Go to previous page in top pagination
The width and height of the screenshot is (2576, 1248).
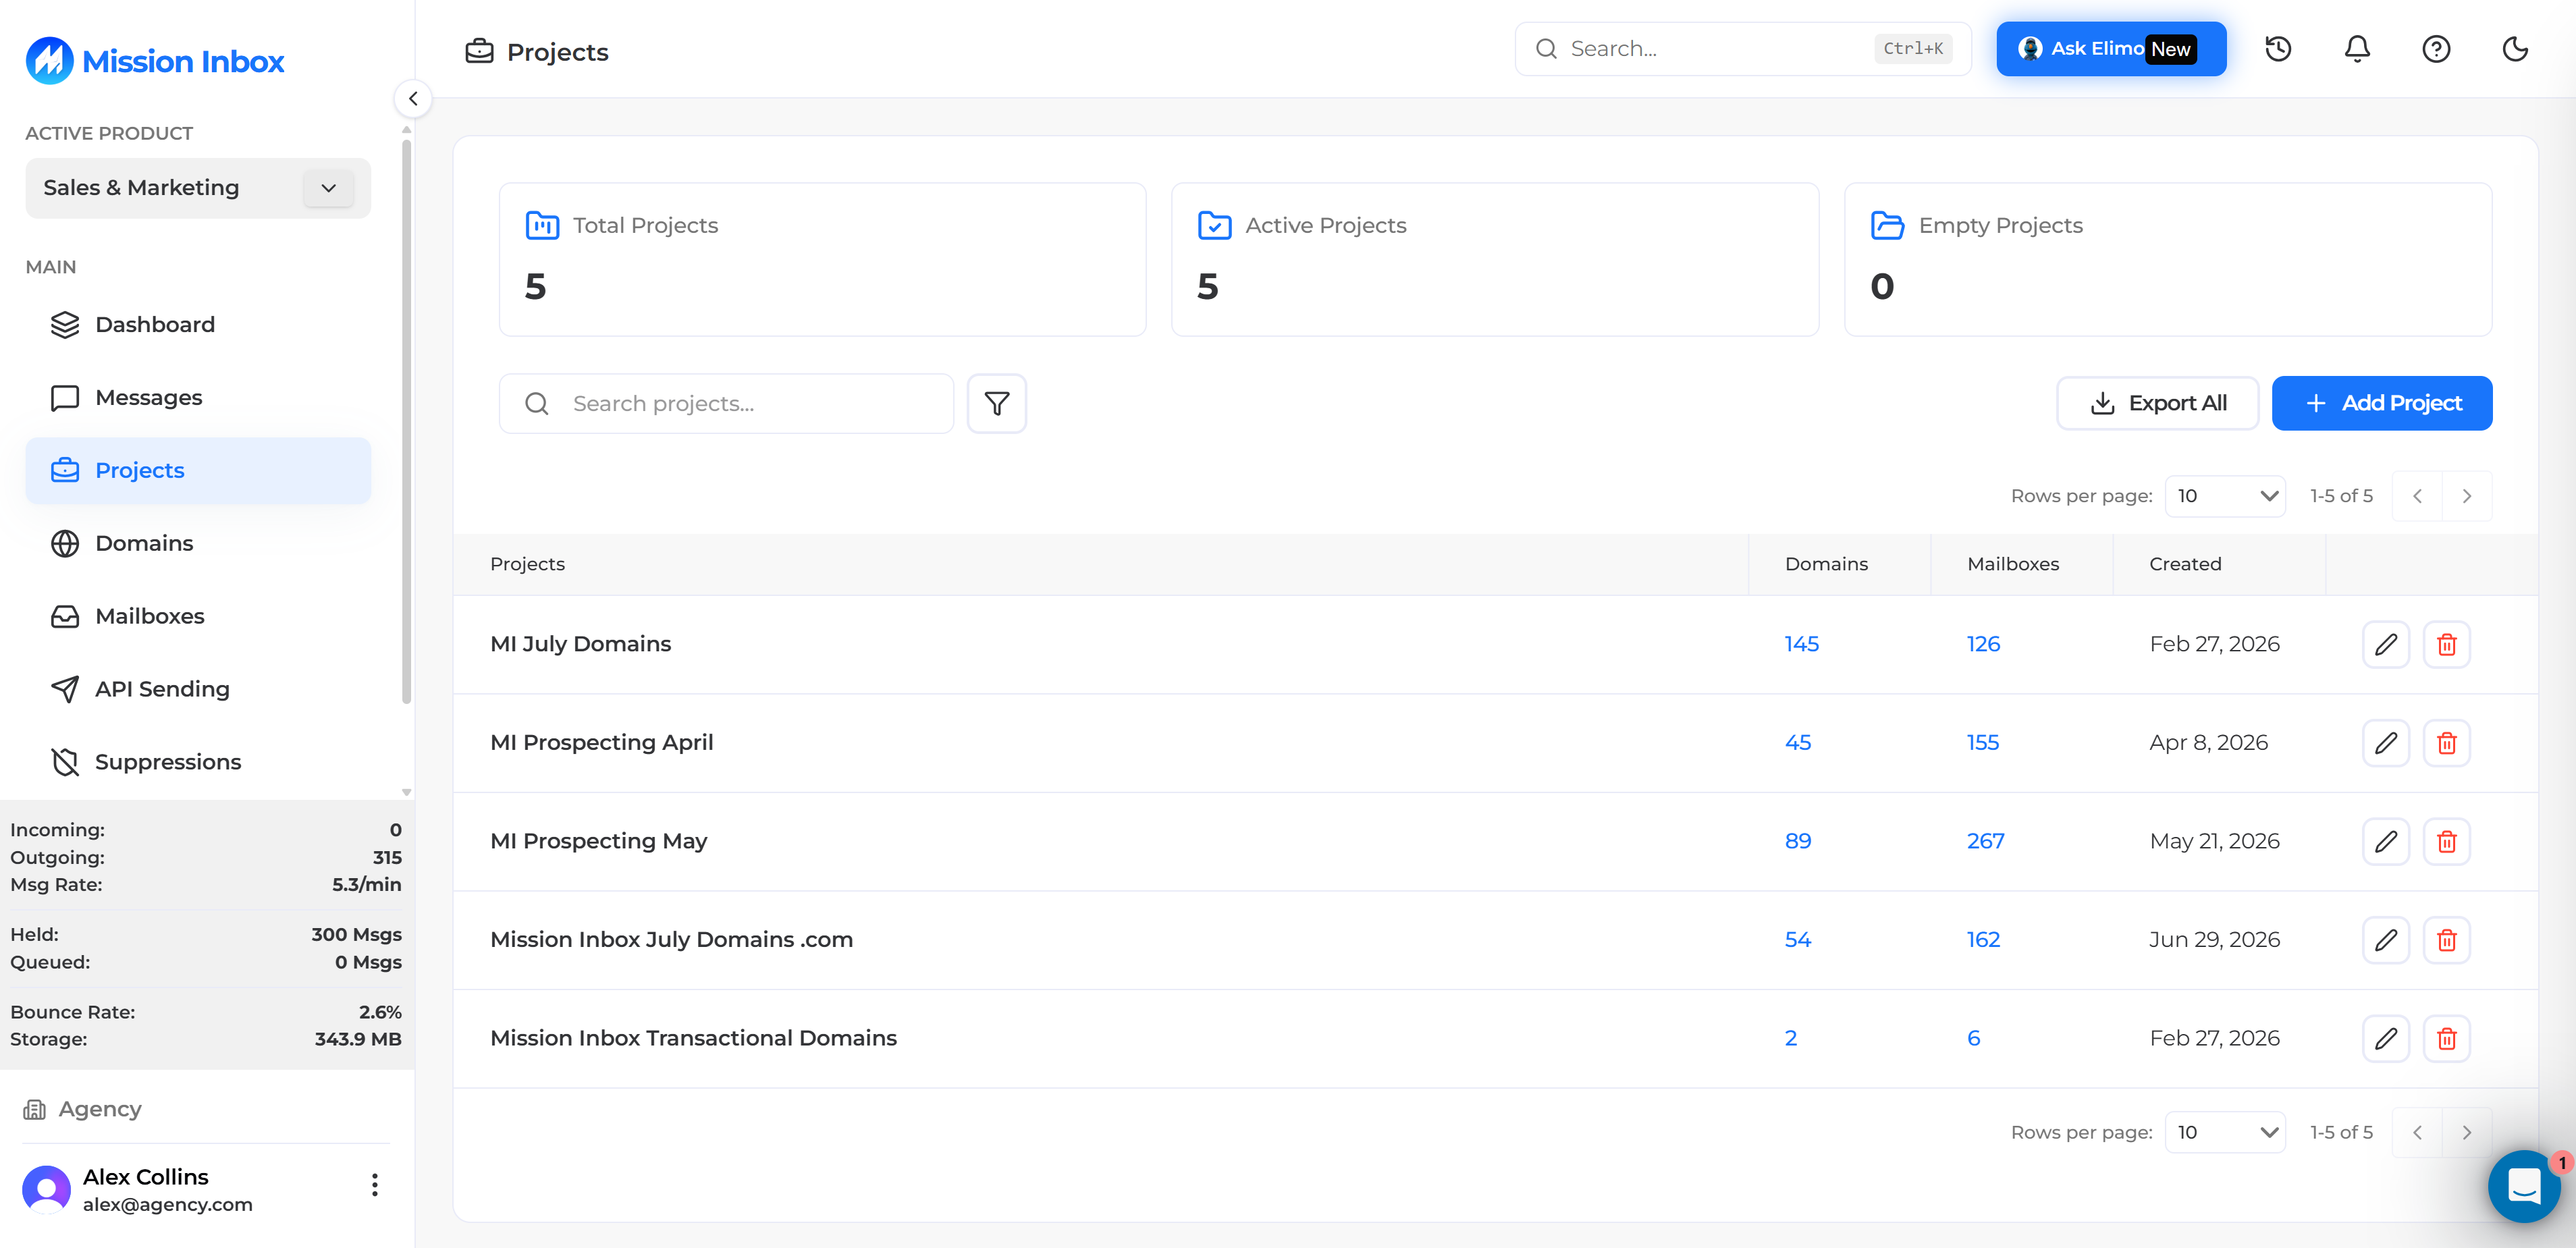(x=2417, y=496)
